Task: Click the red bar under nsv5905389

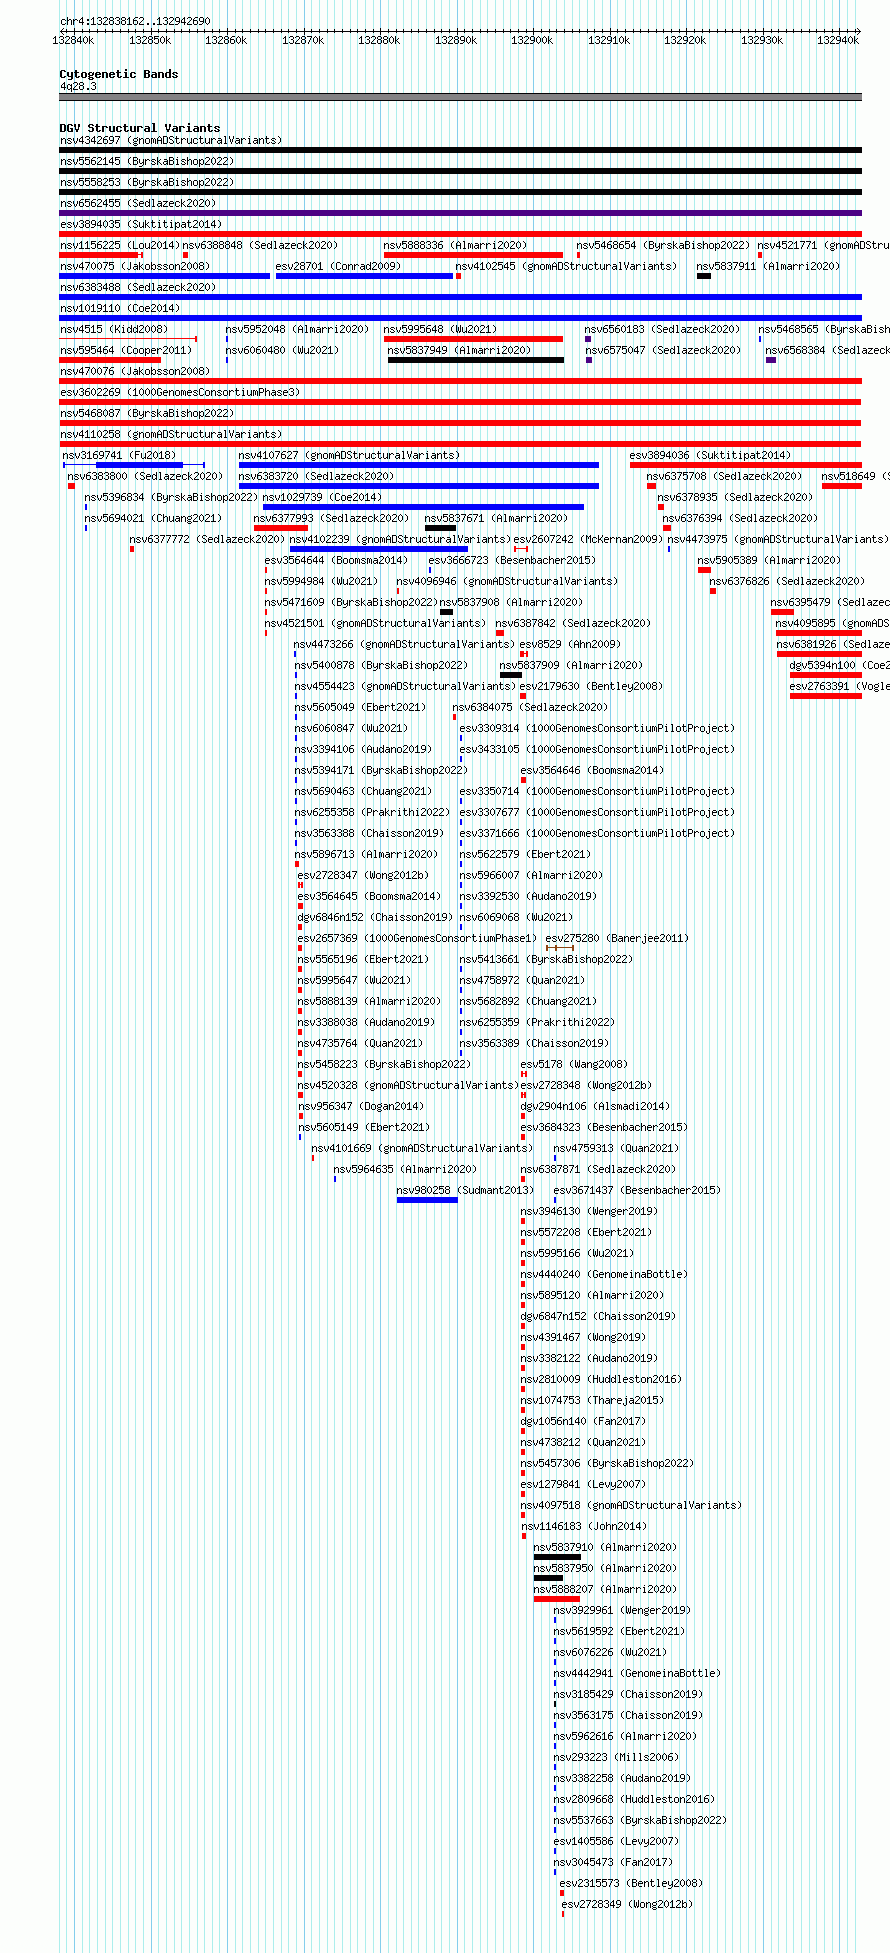Action: pyautogui.click(x=704, y=570)
